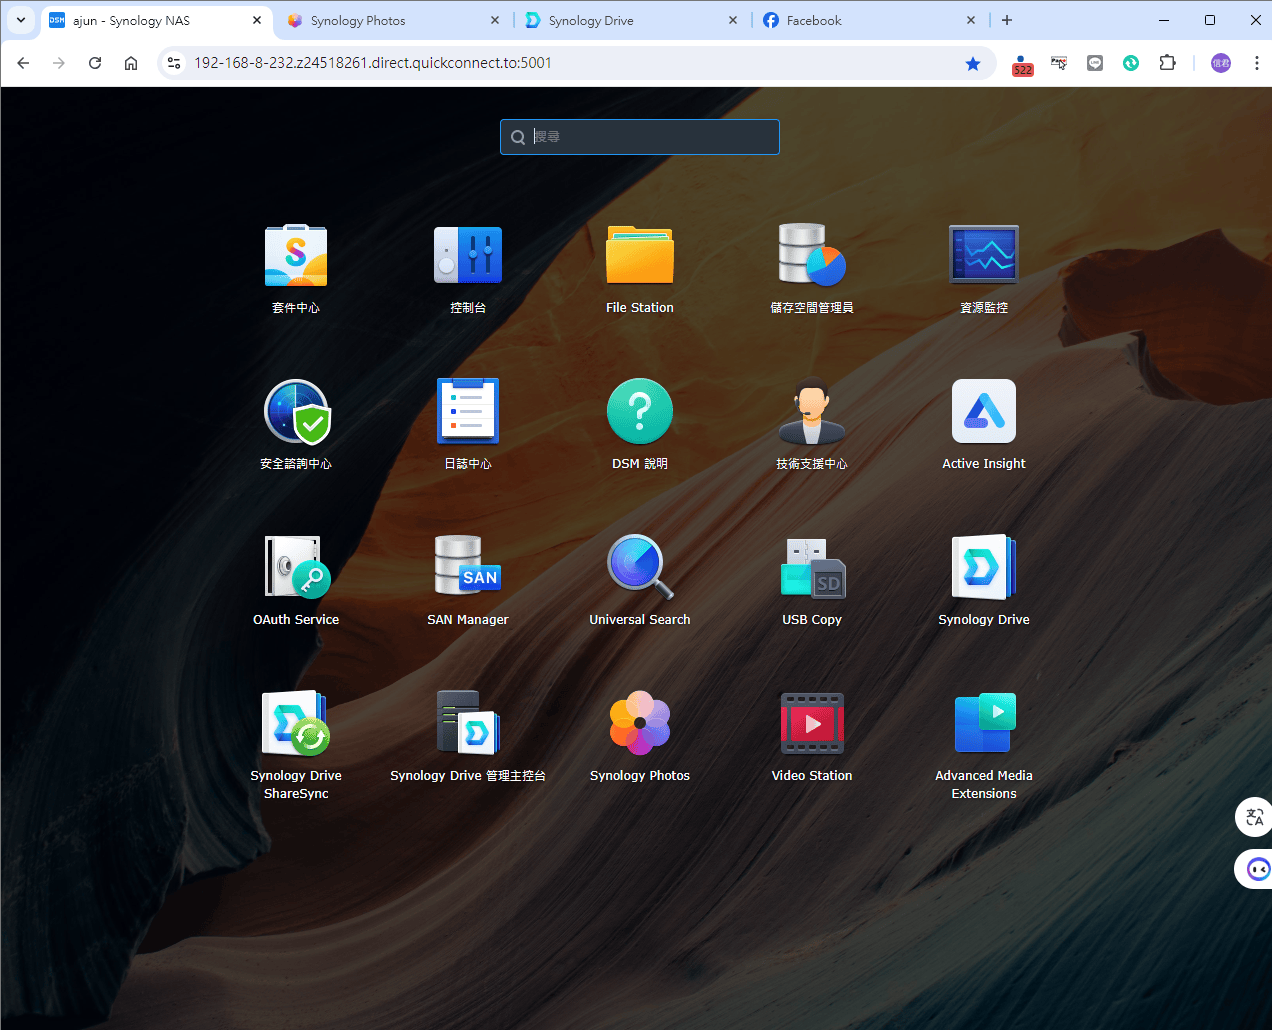The width and height of the screenshot is (1272, 1030).
Task: Open 儲存空間管理員 Storage Manager icon
Action: 812,256
